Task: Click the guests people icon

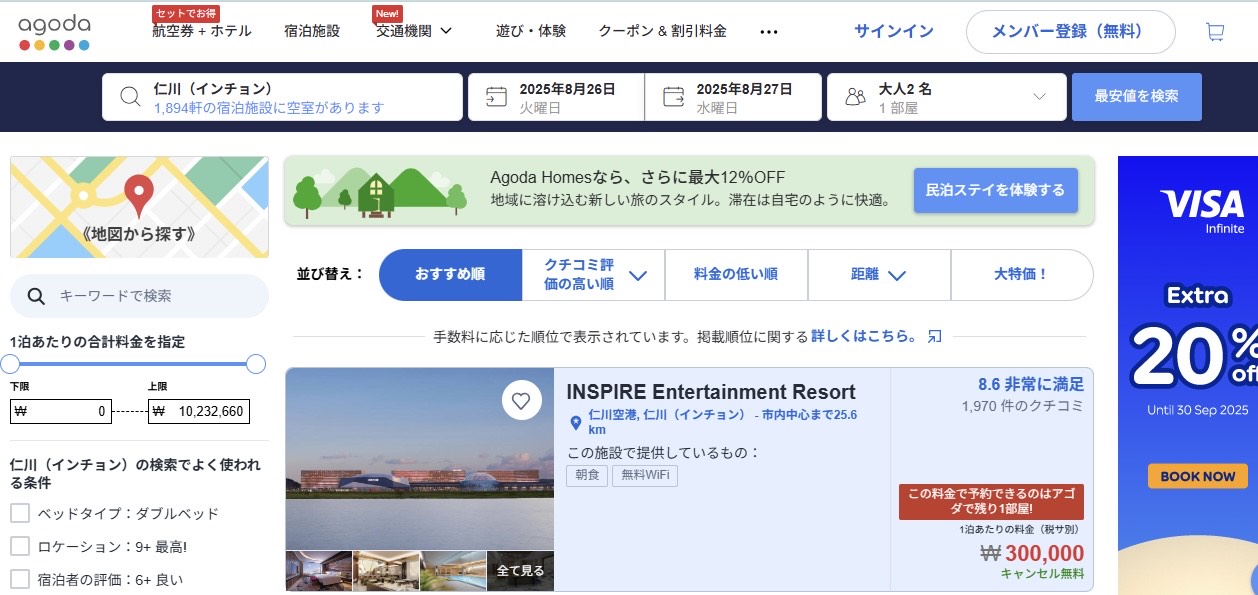Action: point(855,97)
